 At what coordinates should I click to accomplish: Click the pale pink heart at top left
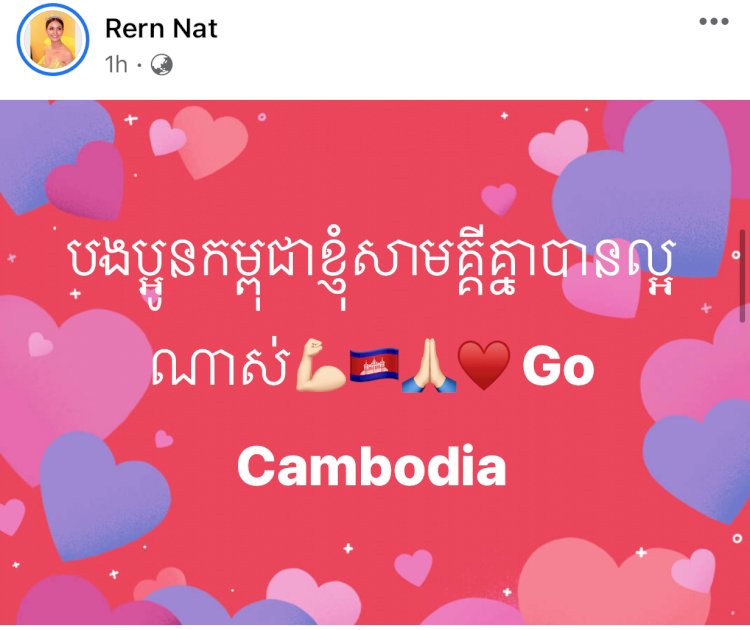166,137
